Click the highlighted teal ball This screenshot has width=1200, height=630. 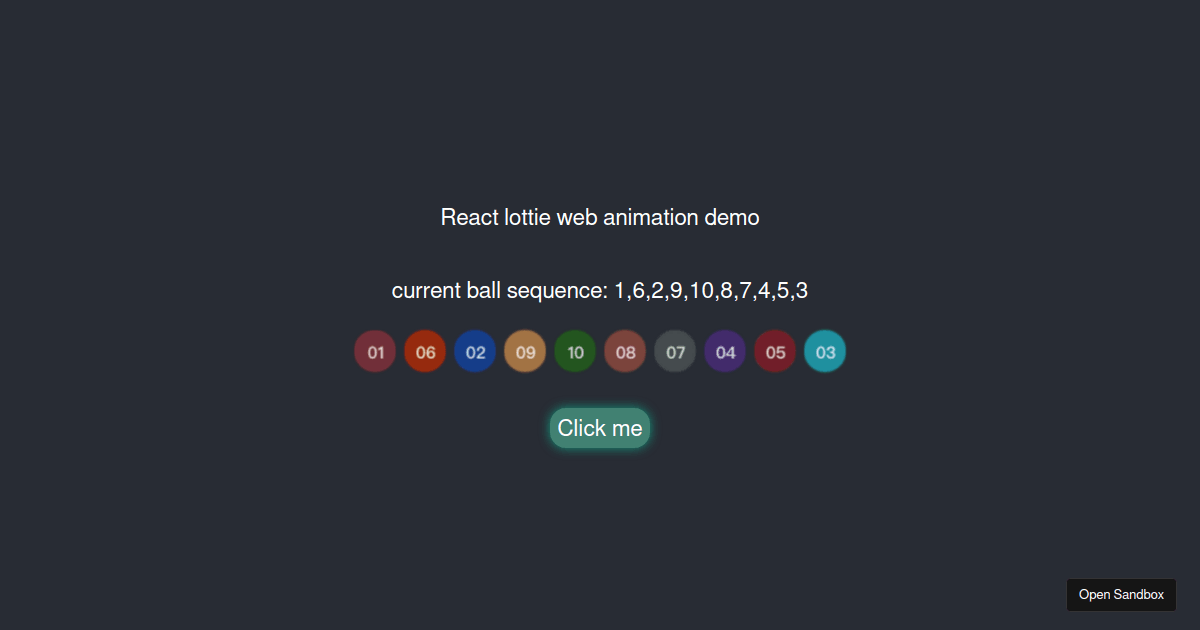tap(825, 351)
